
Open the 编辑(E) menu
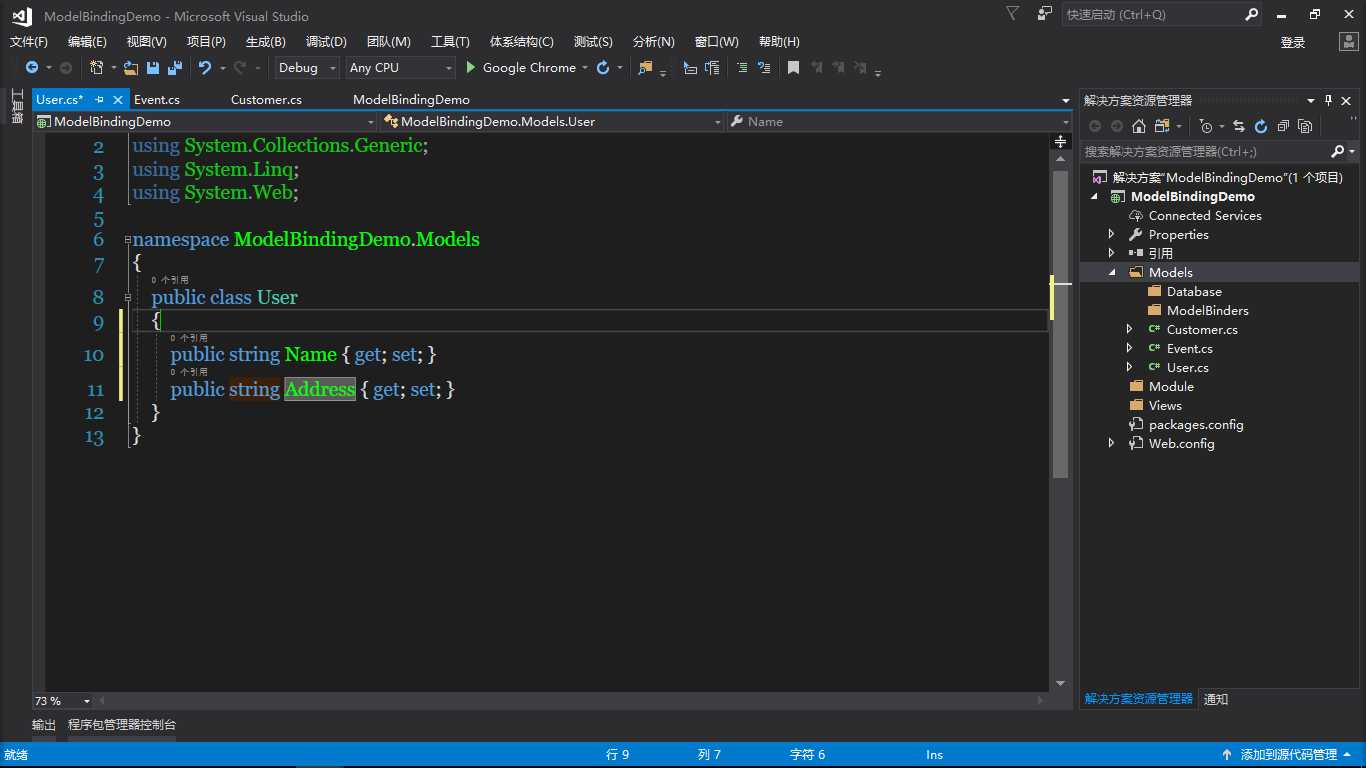pyautogui.click(x=87, y=42)
